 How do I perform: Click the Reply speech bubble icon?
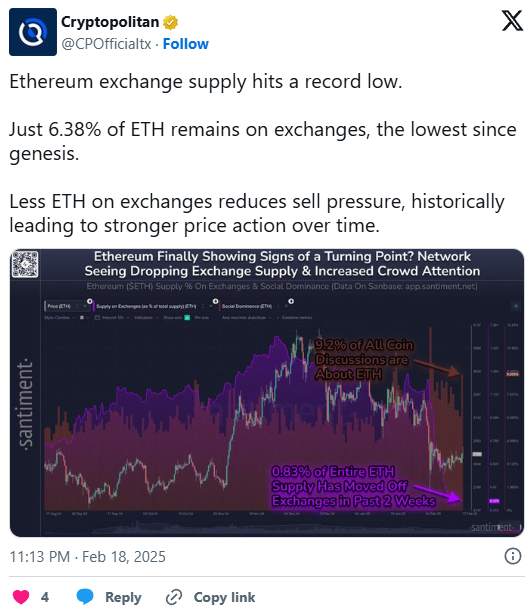[85, 597]
